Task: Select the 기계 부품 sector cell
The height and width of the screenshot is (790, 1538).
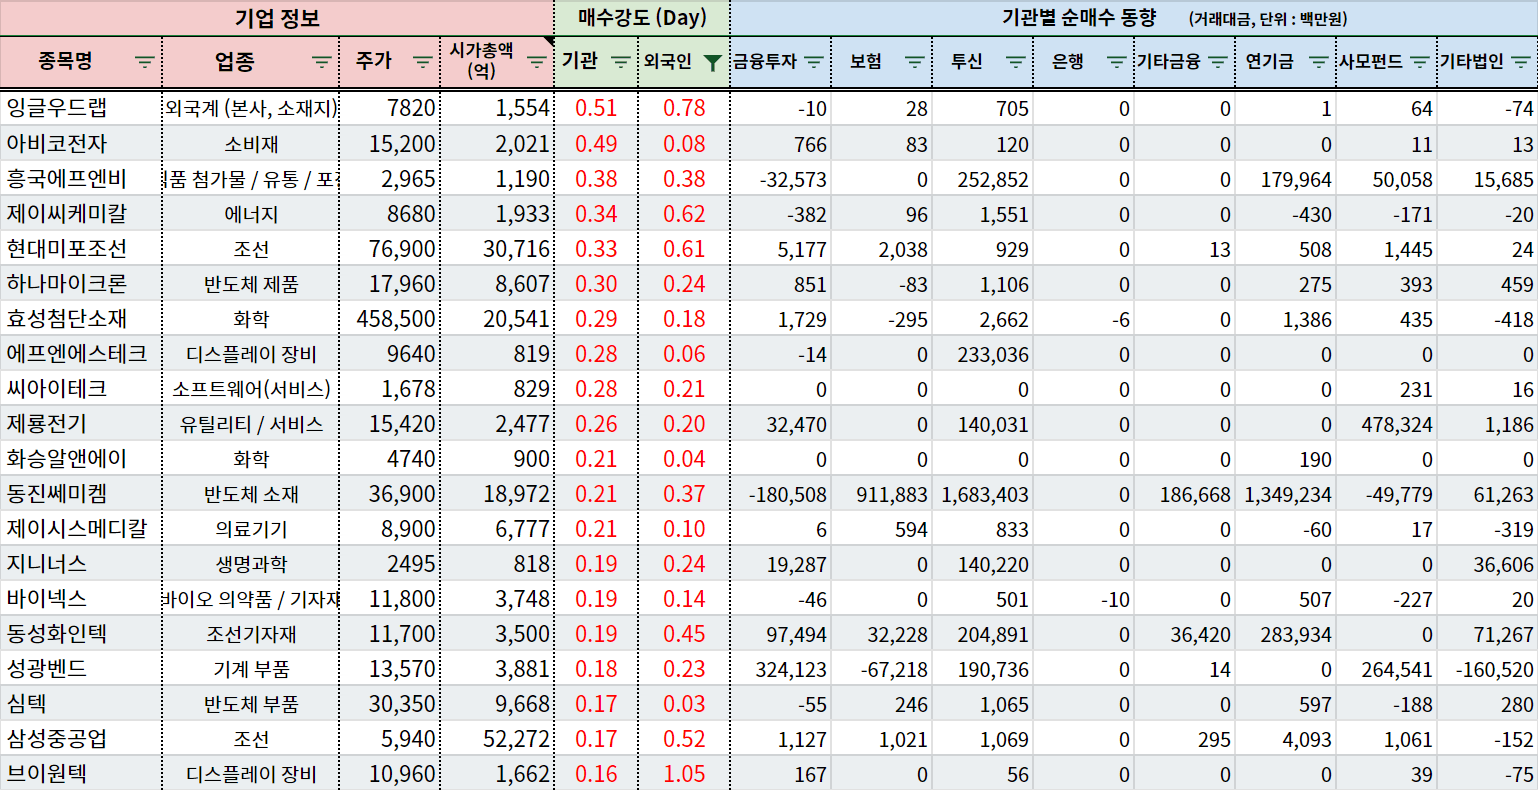Action: [251, 668]
